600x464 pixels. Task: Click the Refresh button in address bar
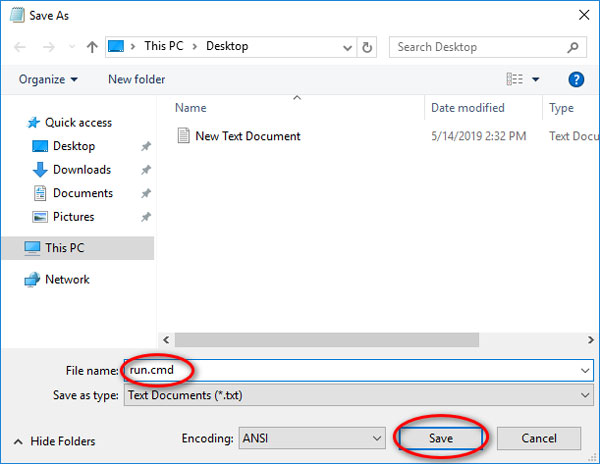[367, 47]
